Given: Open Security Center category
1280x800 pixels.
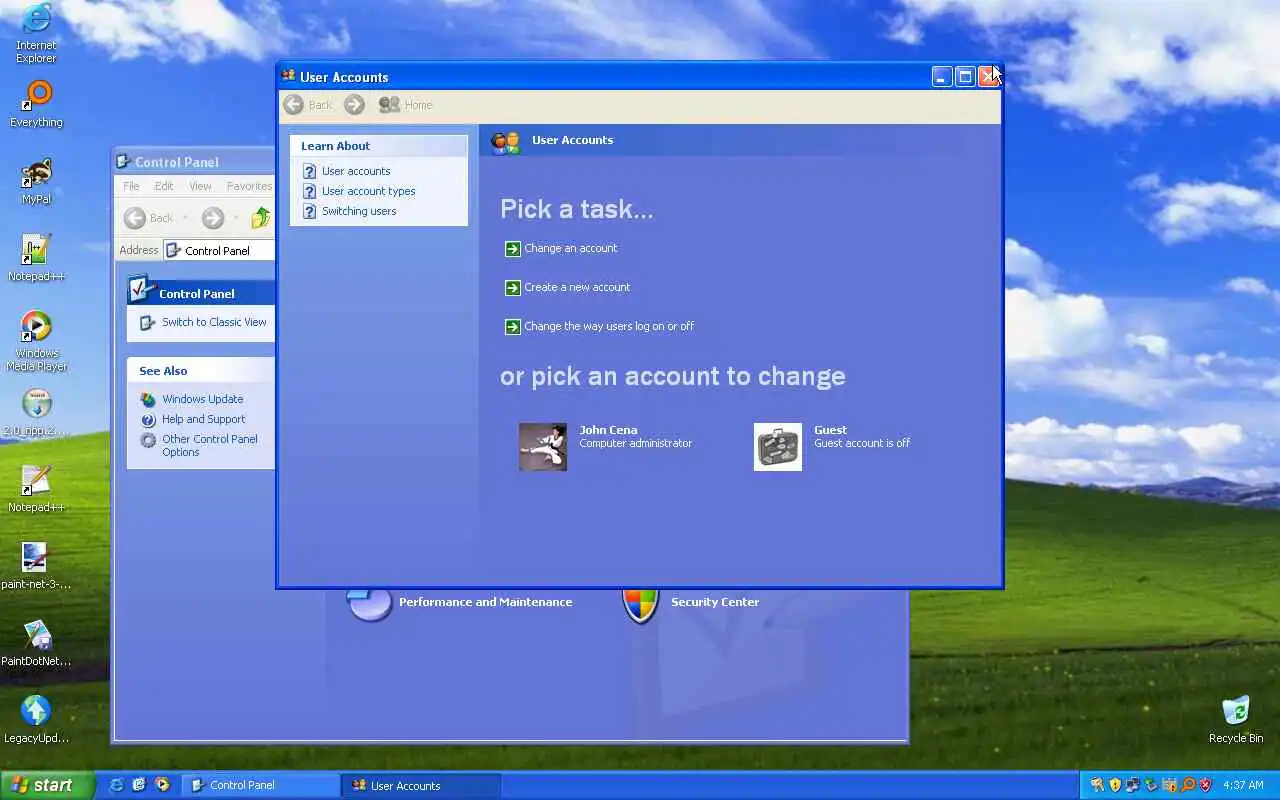Looking at the screenshot, I should pyautogui.click(x=715, y=602).
